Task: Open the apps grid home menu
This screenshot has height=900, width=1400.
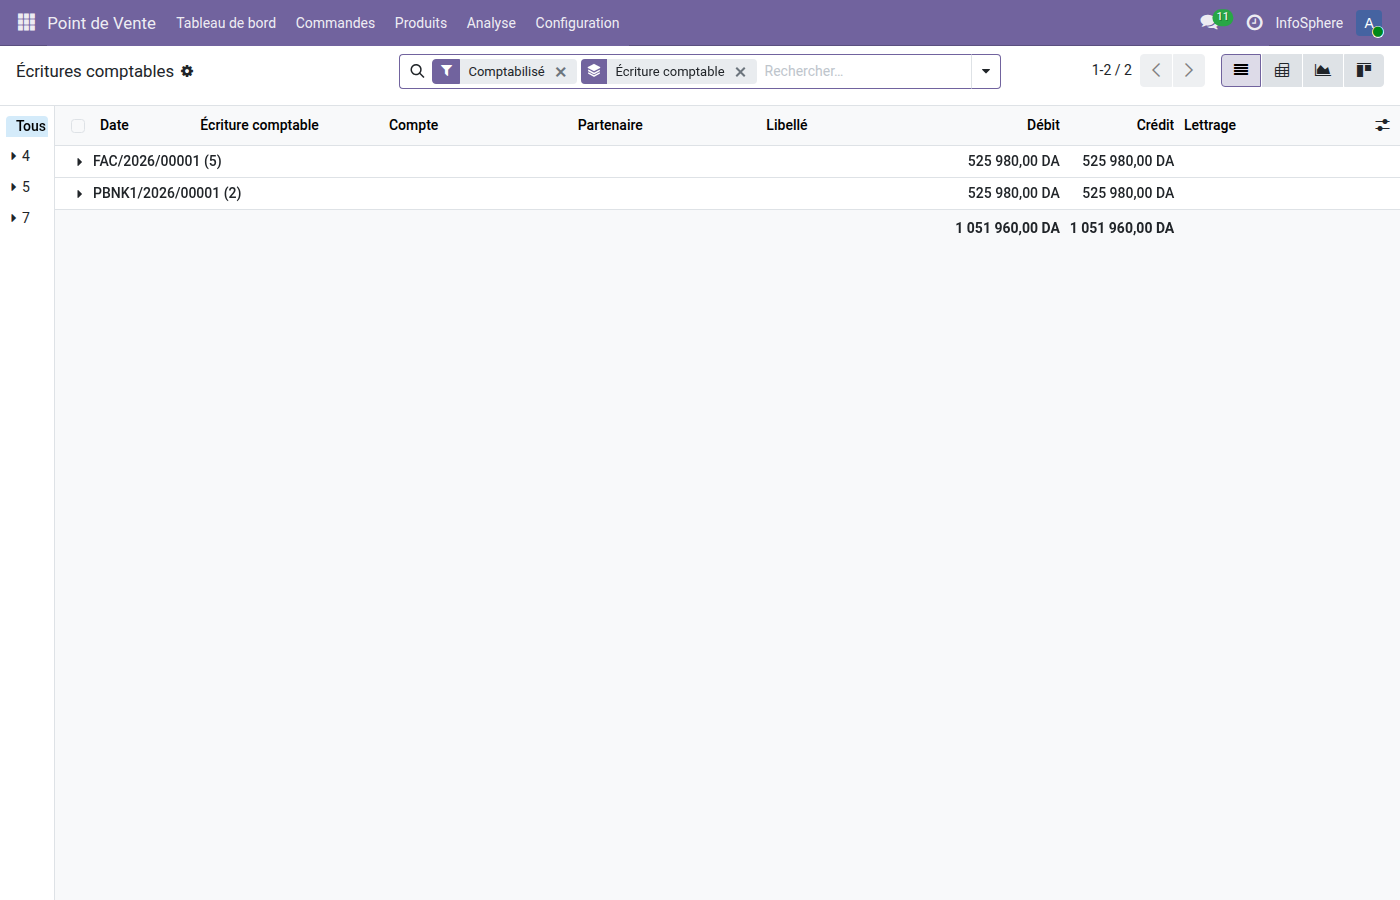Action: coord(26,22)
